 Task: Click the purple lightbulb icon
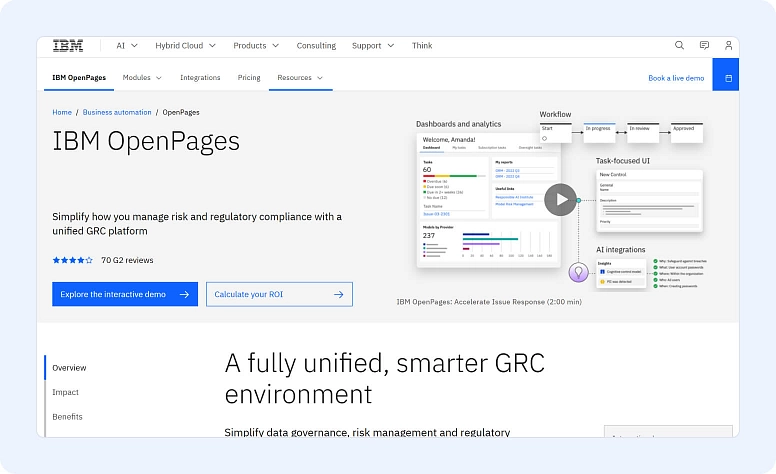pos(578,272)
